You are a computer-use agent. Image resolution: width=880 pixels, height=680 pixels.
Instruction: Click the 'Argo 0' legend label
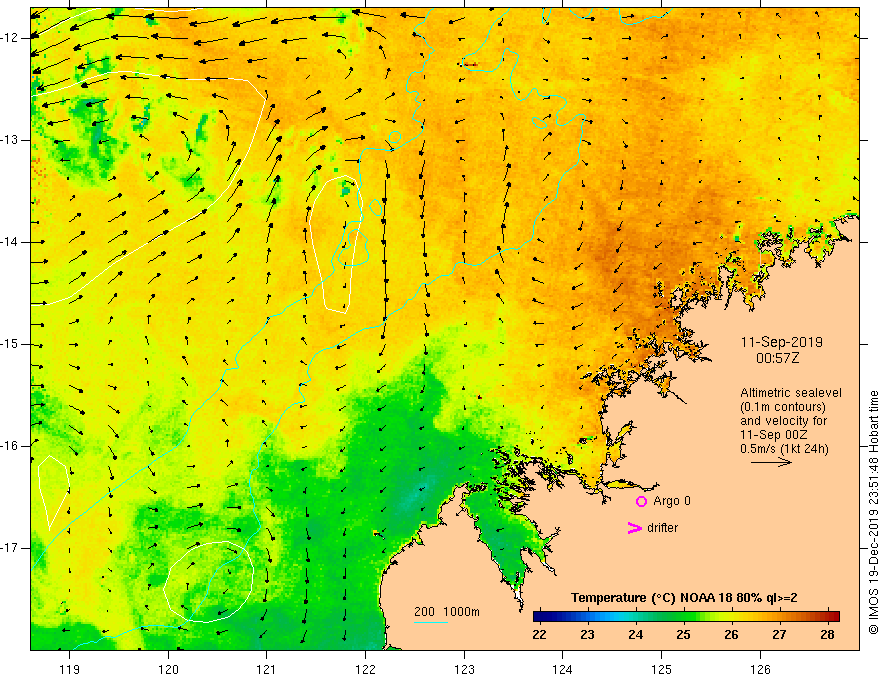(672, 501)
